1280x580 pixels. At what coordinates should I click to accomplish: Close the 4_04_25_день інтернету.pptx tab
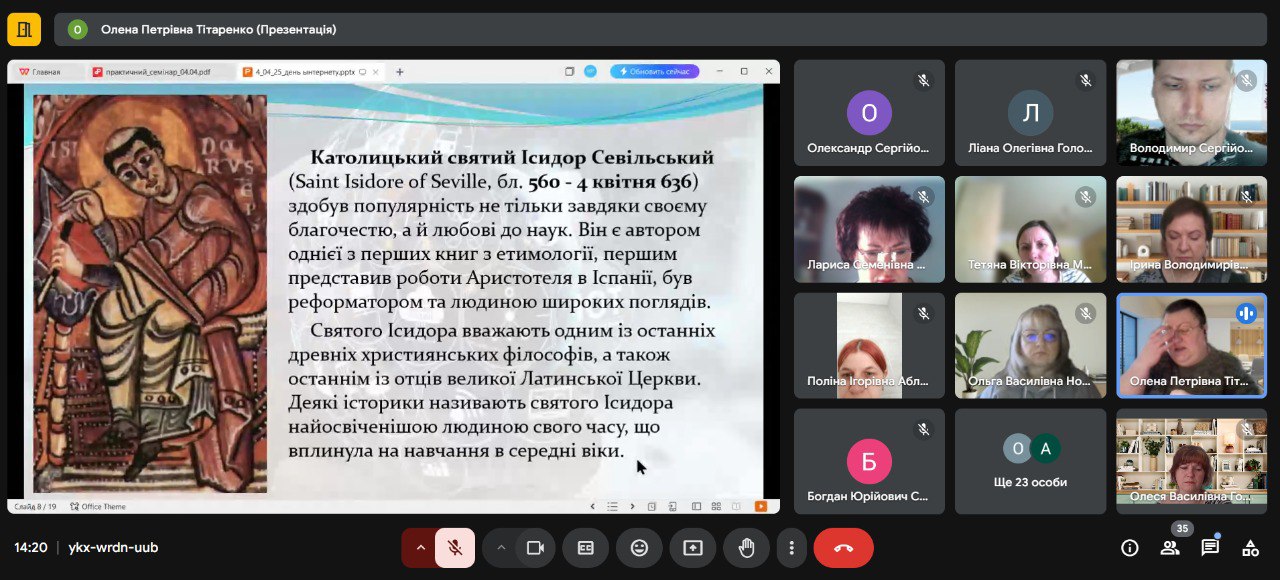377,72
